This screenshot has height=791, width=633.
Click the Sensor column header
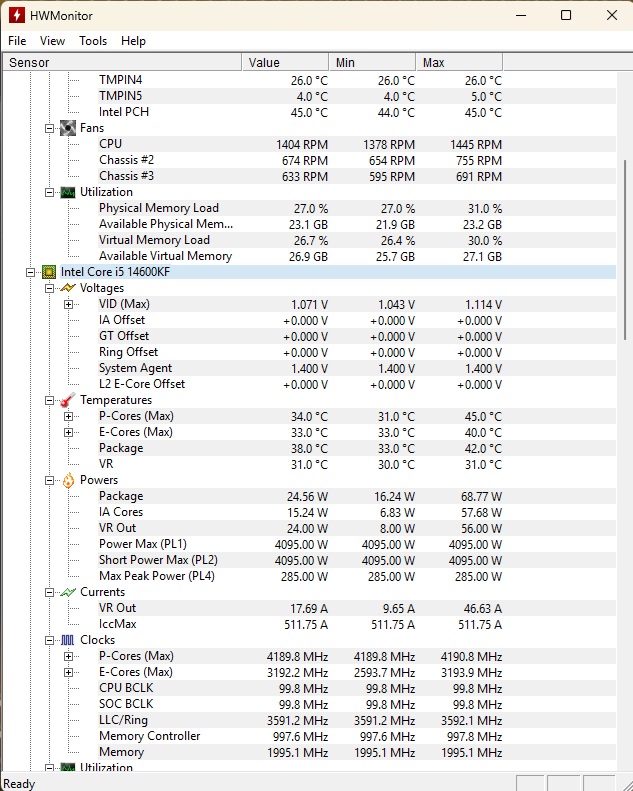pyautogui.click(x=122, y=63)
